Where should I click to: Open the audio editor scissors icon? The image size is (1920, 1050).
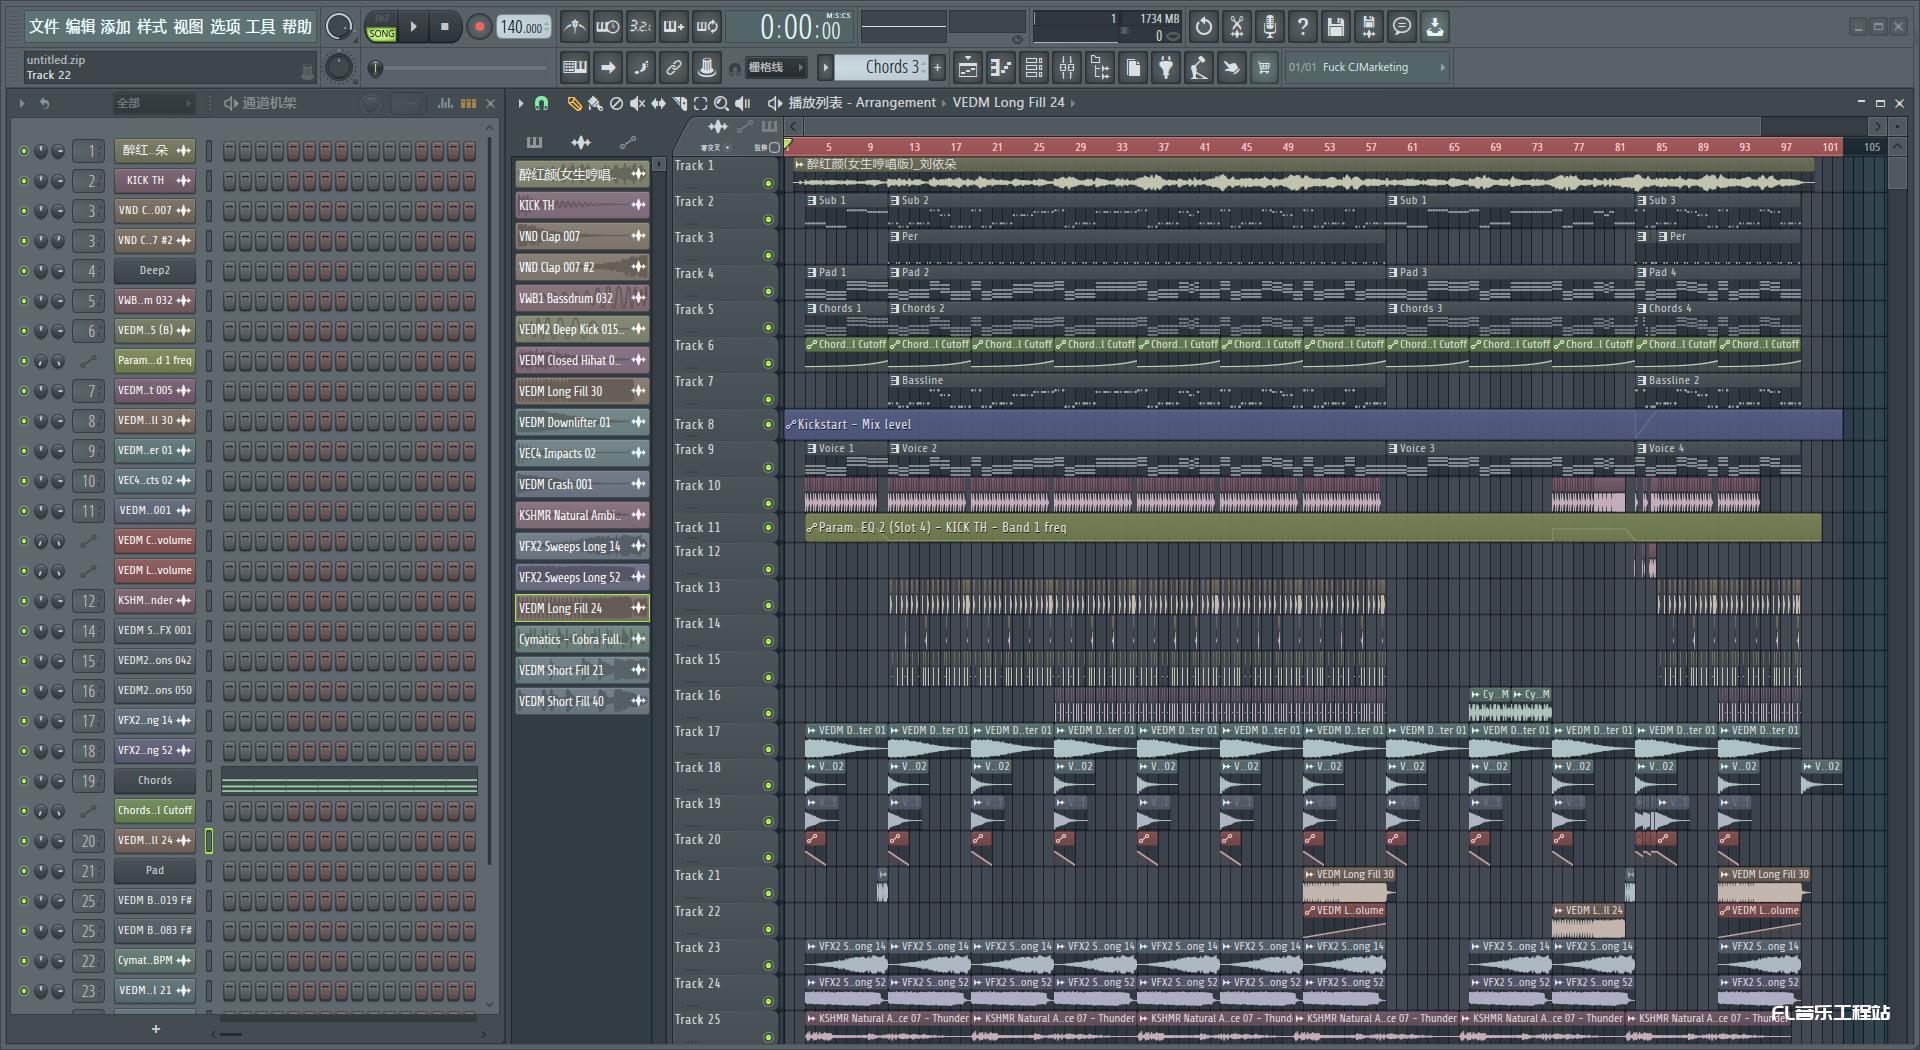click(x=1237, y=27)
